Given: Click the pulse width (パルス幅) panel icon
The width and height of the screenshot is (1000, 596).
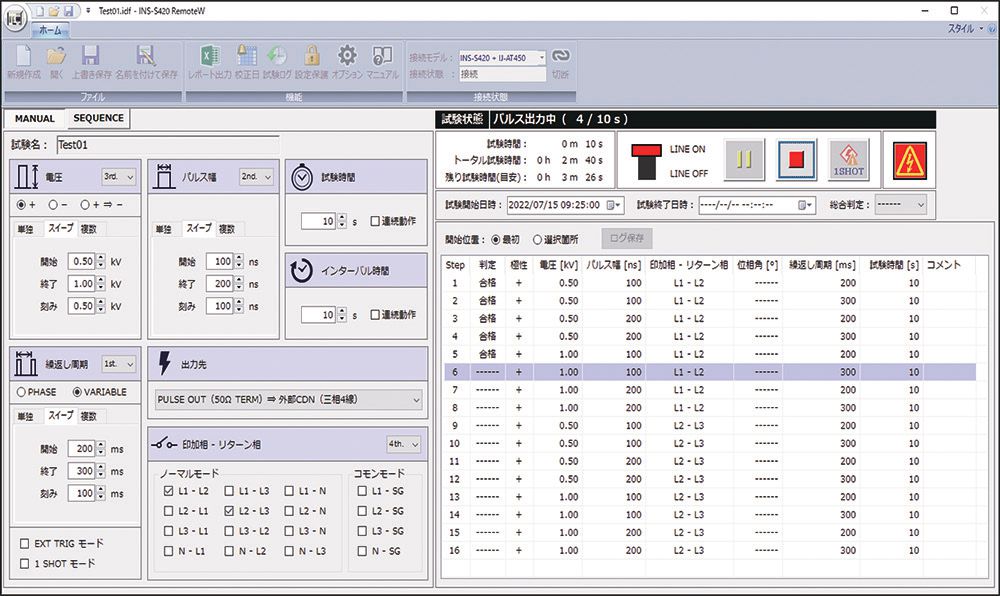Looking at the screenshot, I should (x=164, y=177).
